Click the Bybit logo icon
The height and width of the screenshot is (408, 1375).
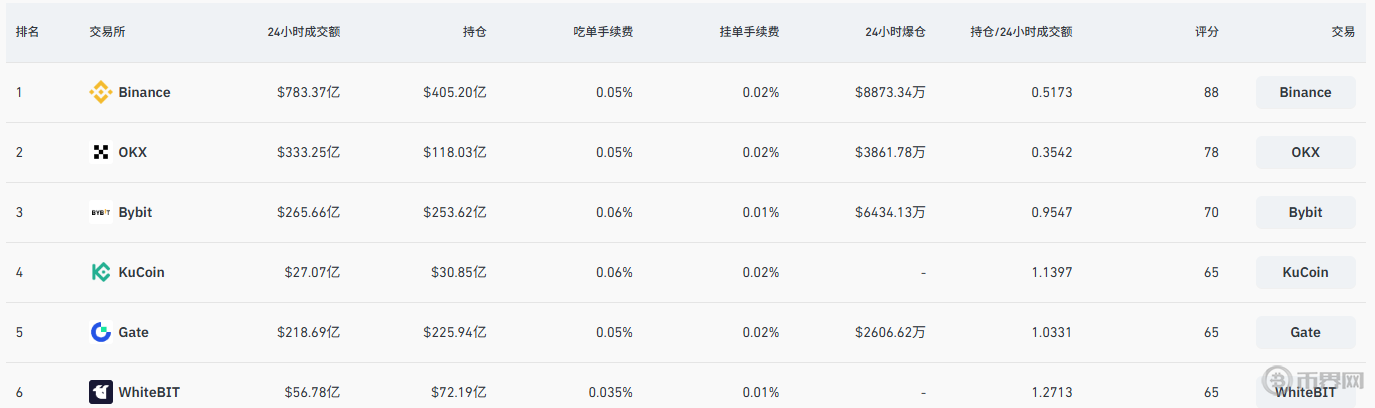tap(101, 213)
